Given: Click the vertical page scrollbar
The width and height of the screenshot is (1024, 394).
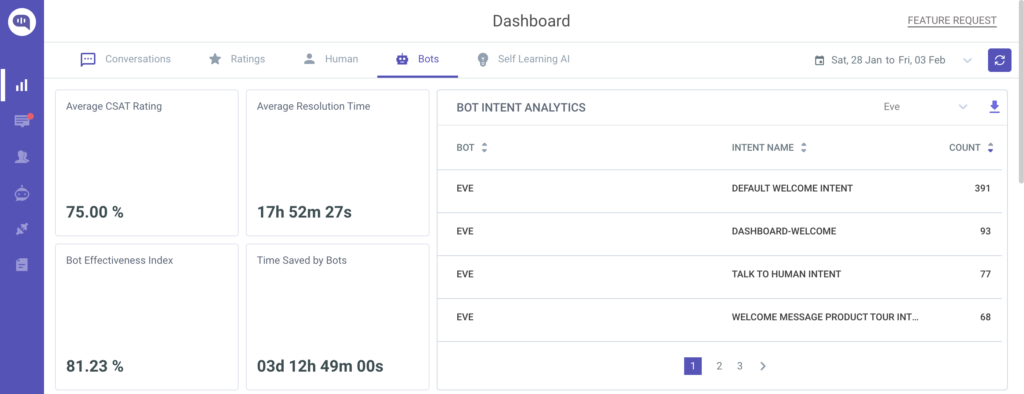Looking at the screenshot, I should [x=1021, y=91].
